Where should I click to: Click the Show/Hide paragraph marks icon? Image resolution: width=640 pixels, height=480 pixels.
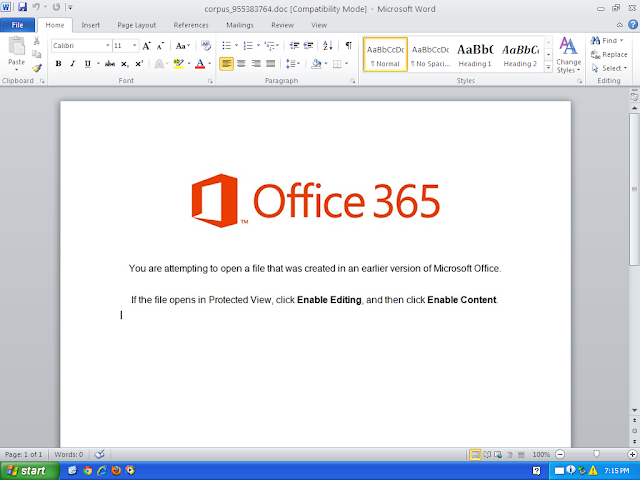pos(348,45)
